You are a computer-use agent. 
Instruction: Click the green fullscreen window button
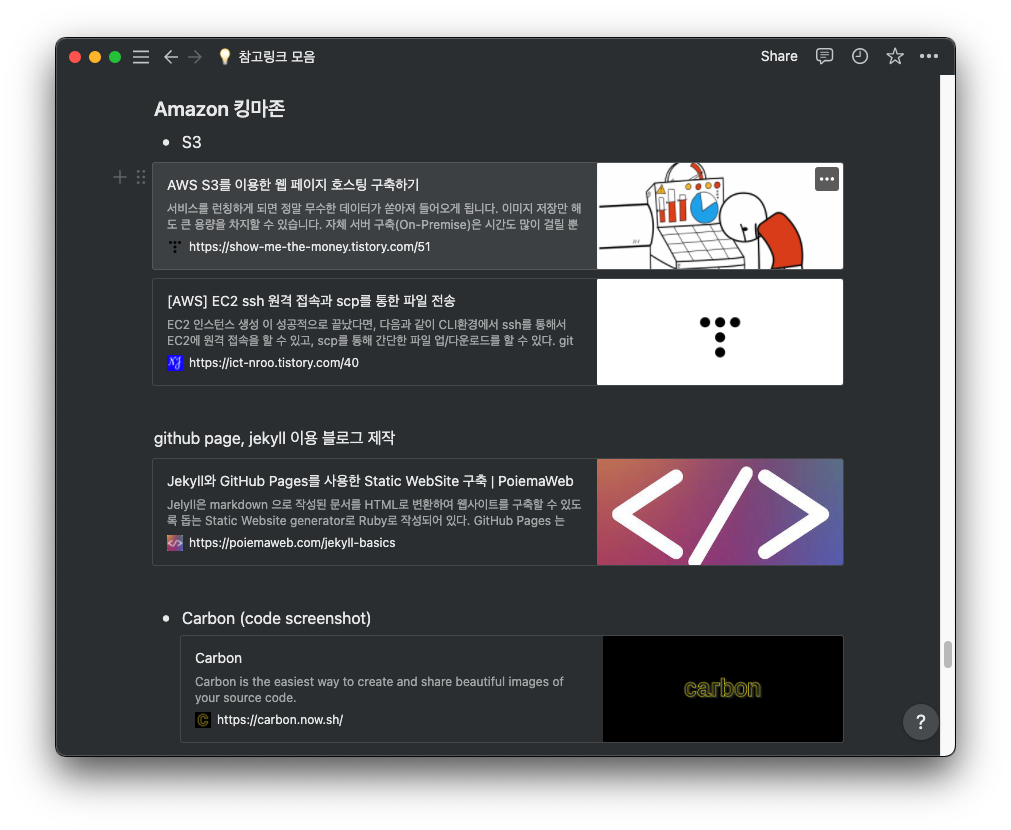pos(115,57)
